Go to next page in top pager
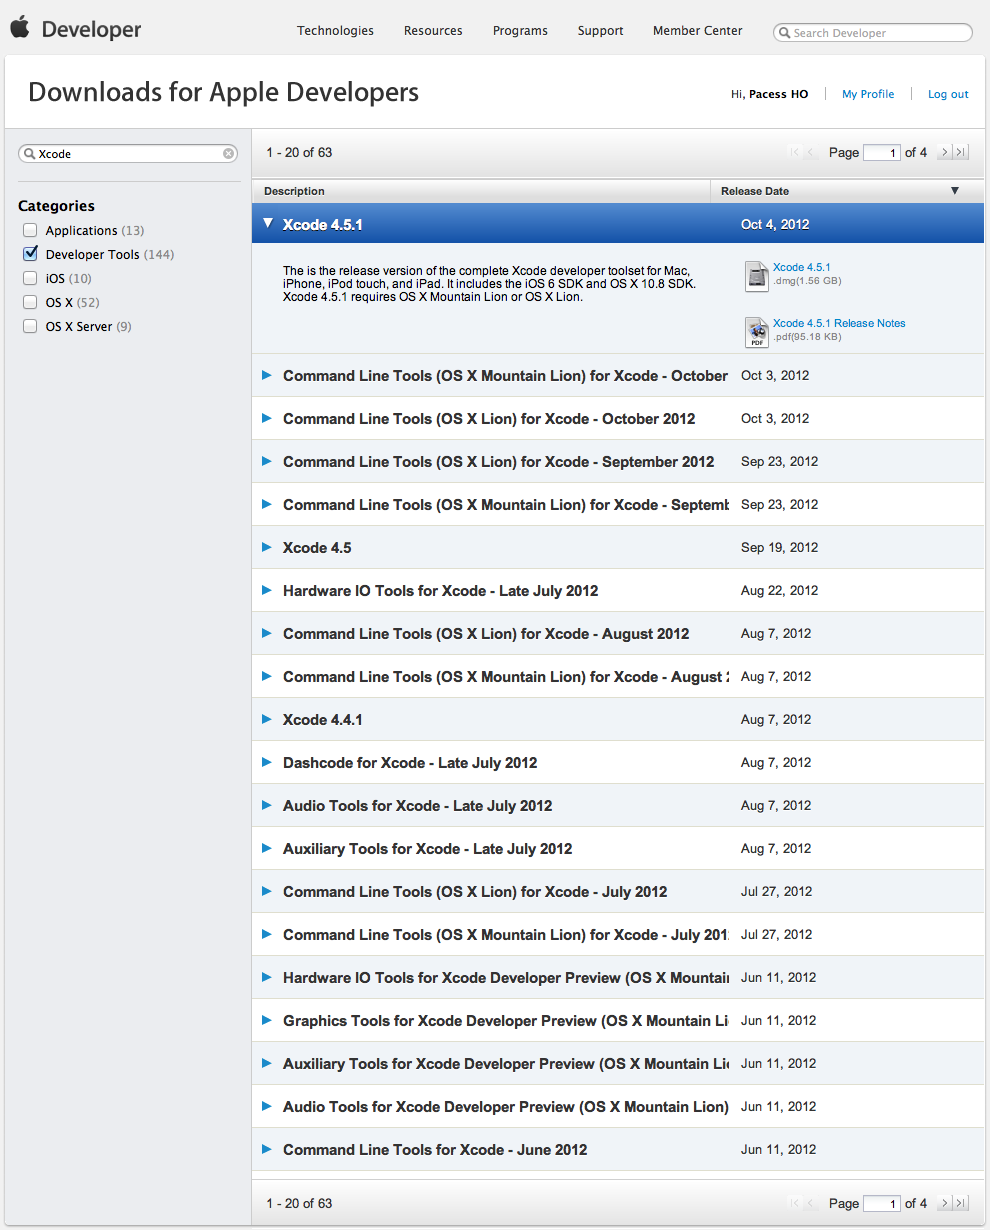This screenshot has width=990, height=1230. [944, 152]
